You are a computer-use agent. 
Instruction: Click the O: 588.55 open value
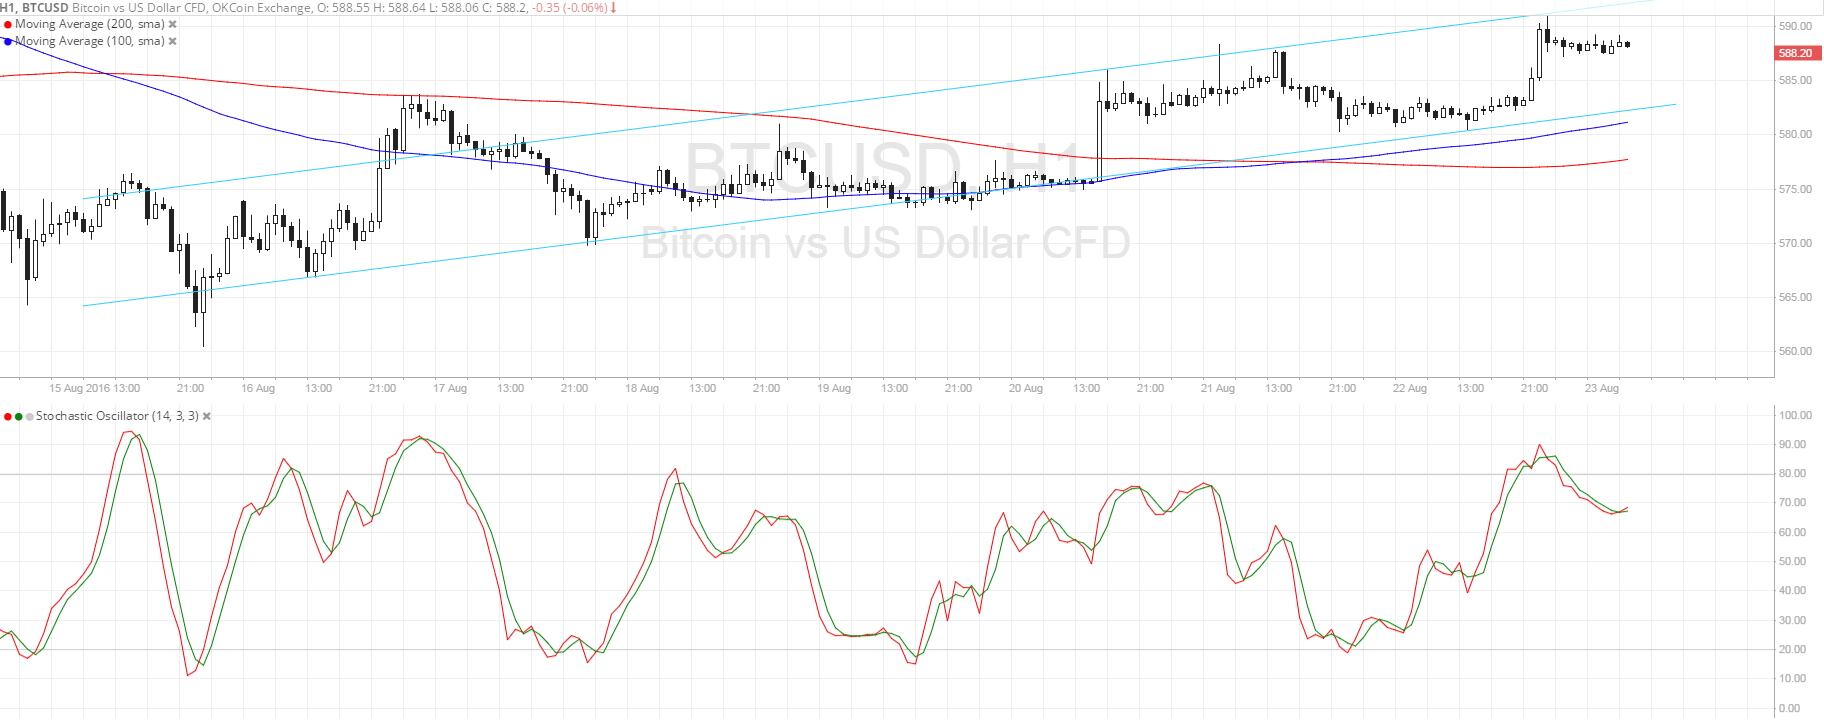coord(345,7)
